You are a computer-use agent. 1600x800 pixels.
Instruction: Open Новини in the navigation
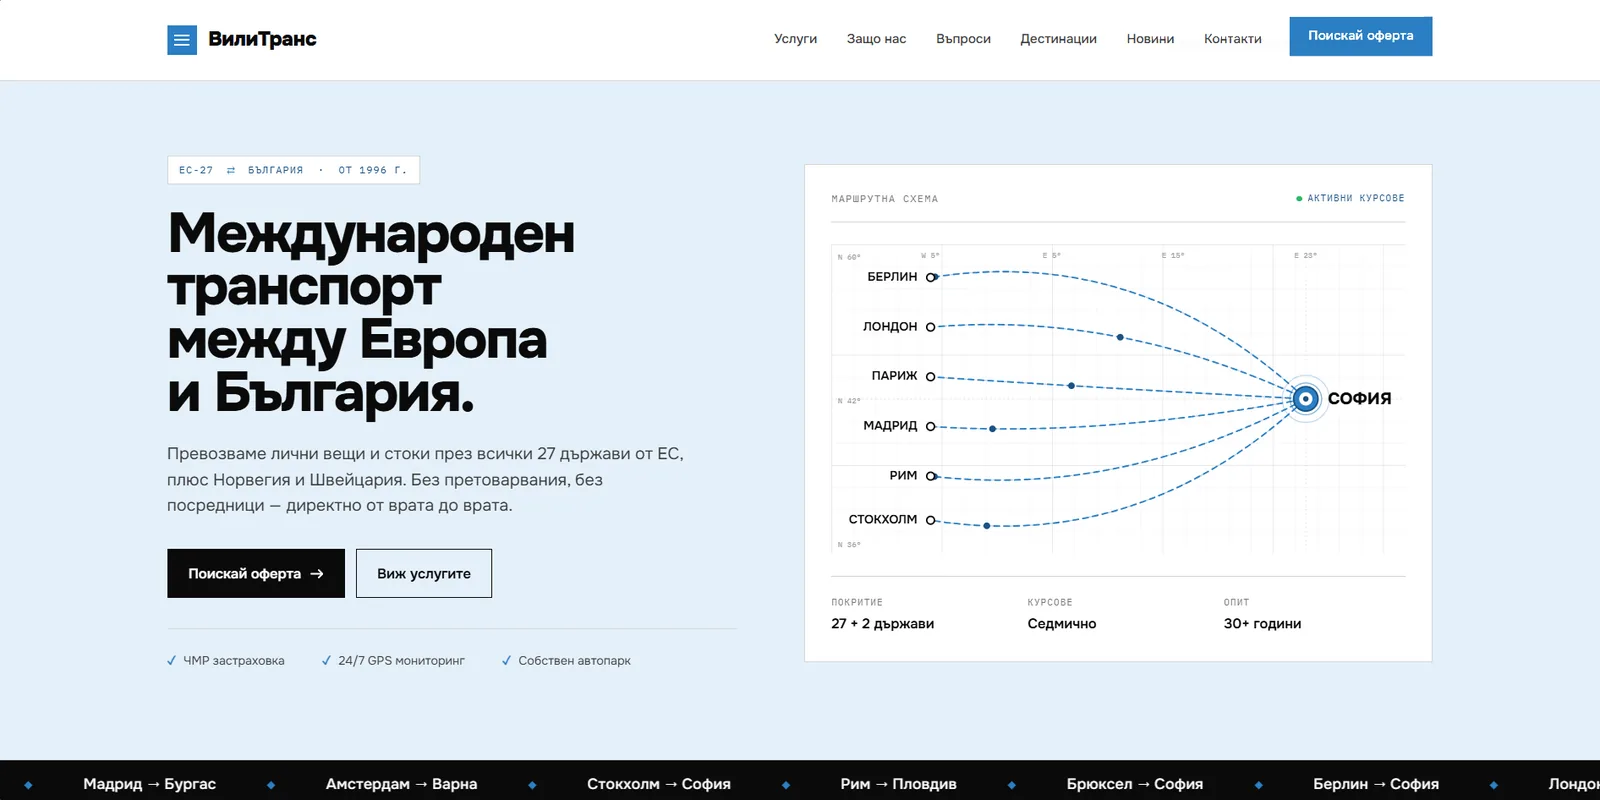pos(1150,39)
